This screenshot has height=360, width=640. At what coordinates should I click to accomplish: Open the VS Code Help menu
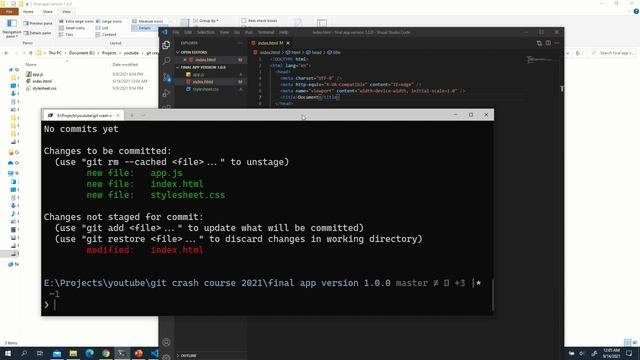[x=284, y=32]
